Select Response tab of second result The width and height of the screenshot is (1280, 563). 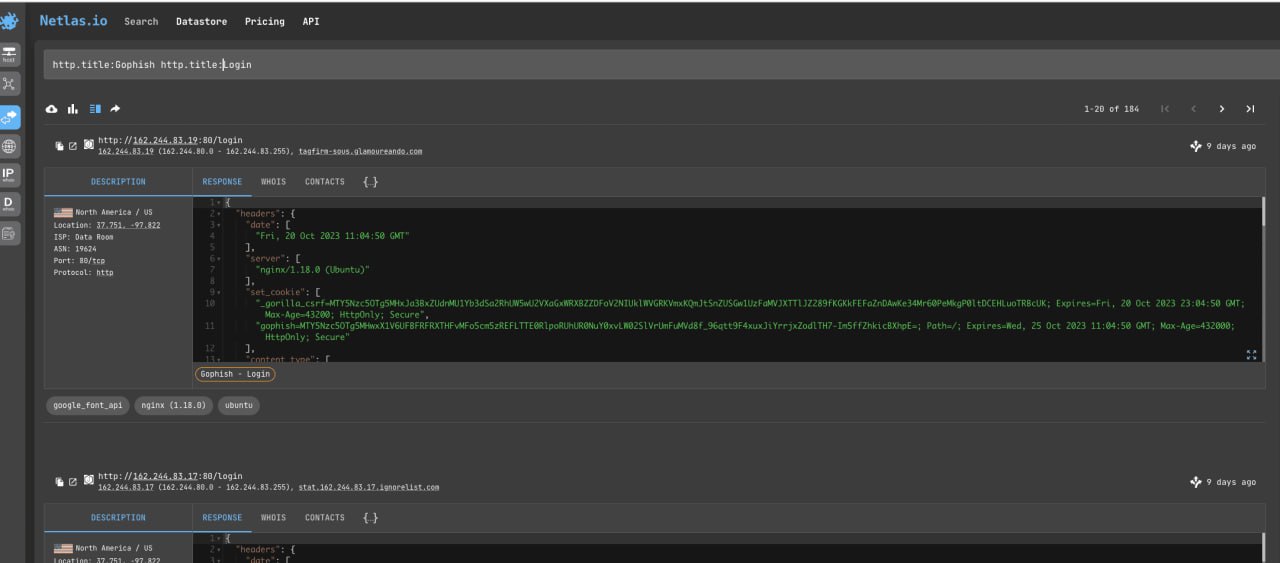point(222,518)
